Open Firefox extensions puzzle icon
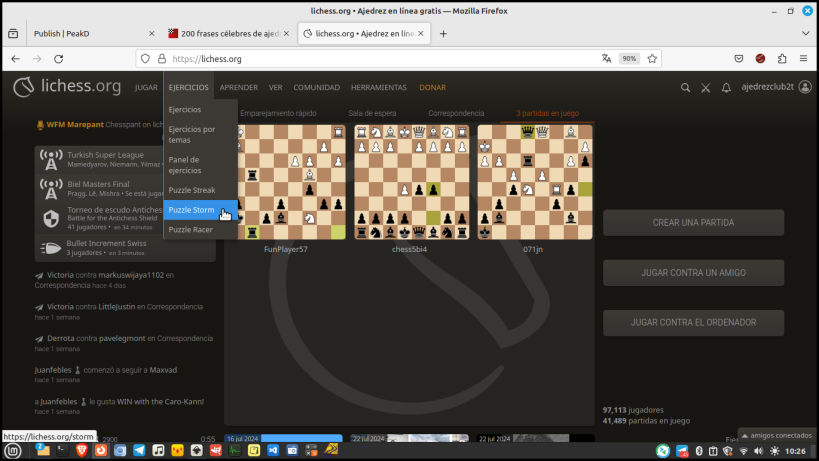Screen dimensions: 819x461 tap(782, 58)
